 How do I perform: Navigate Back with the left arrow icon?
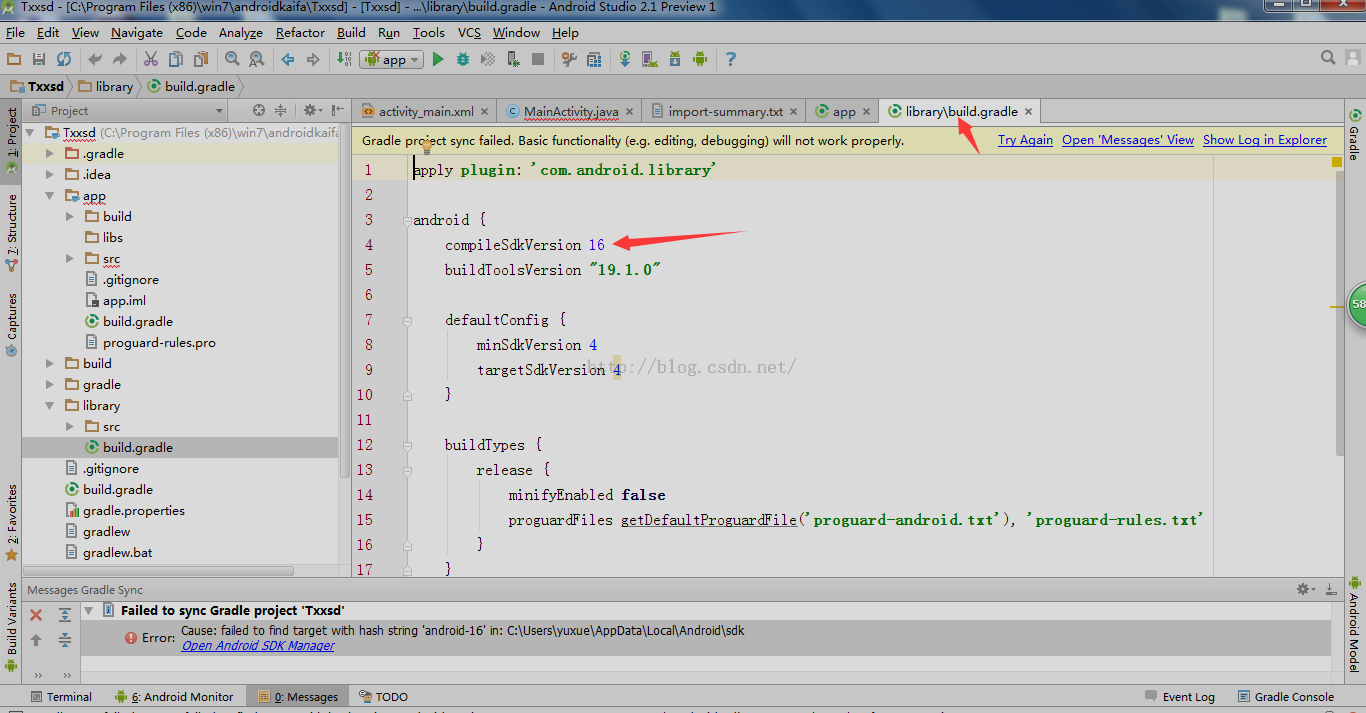point(288,60)
